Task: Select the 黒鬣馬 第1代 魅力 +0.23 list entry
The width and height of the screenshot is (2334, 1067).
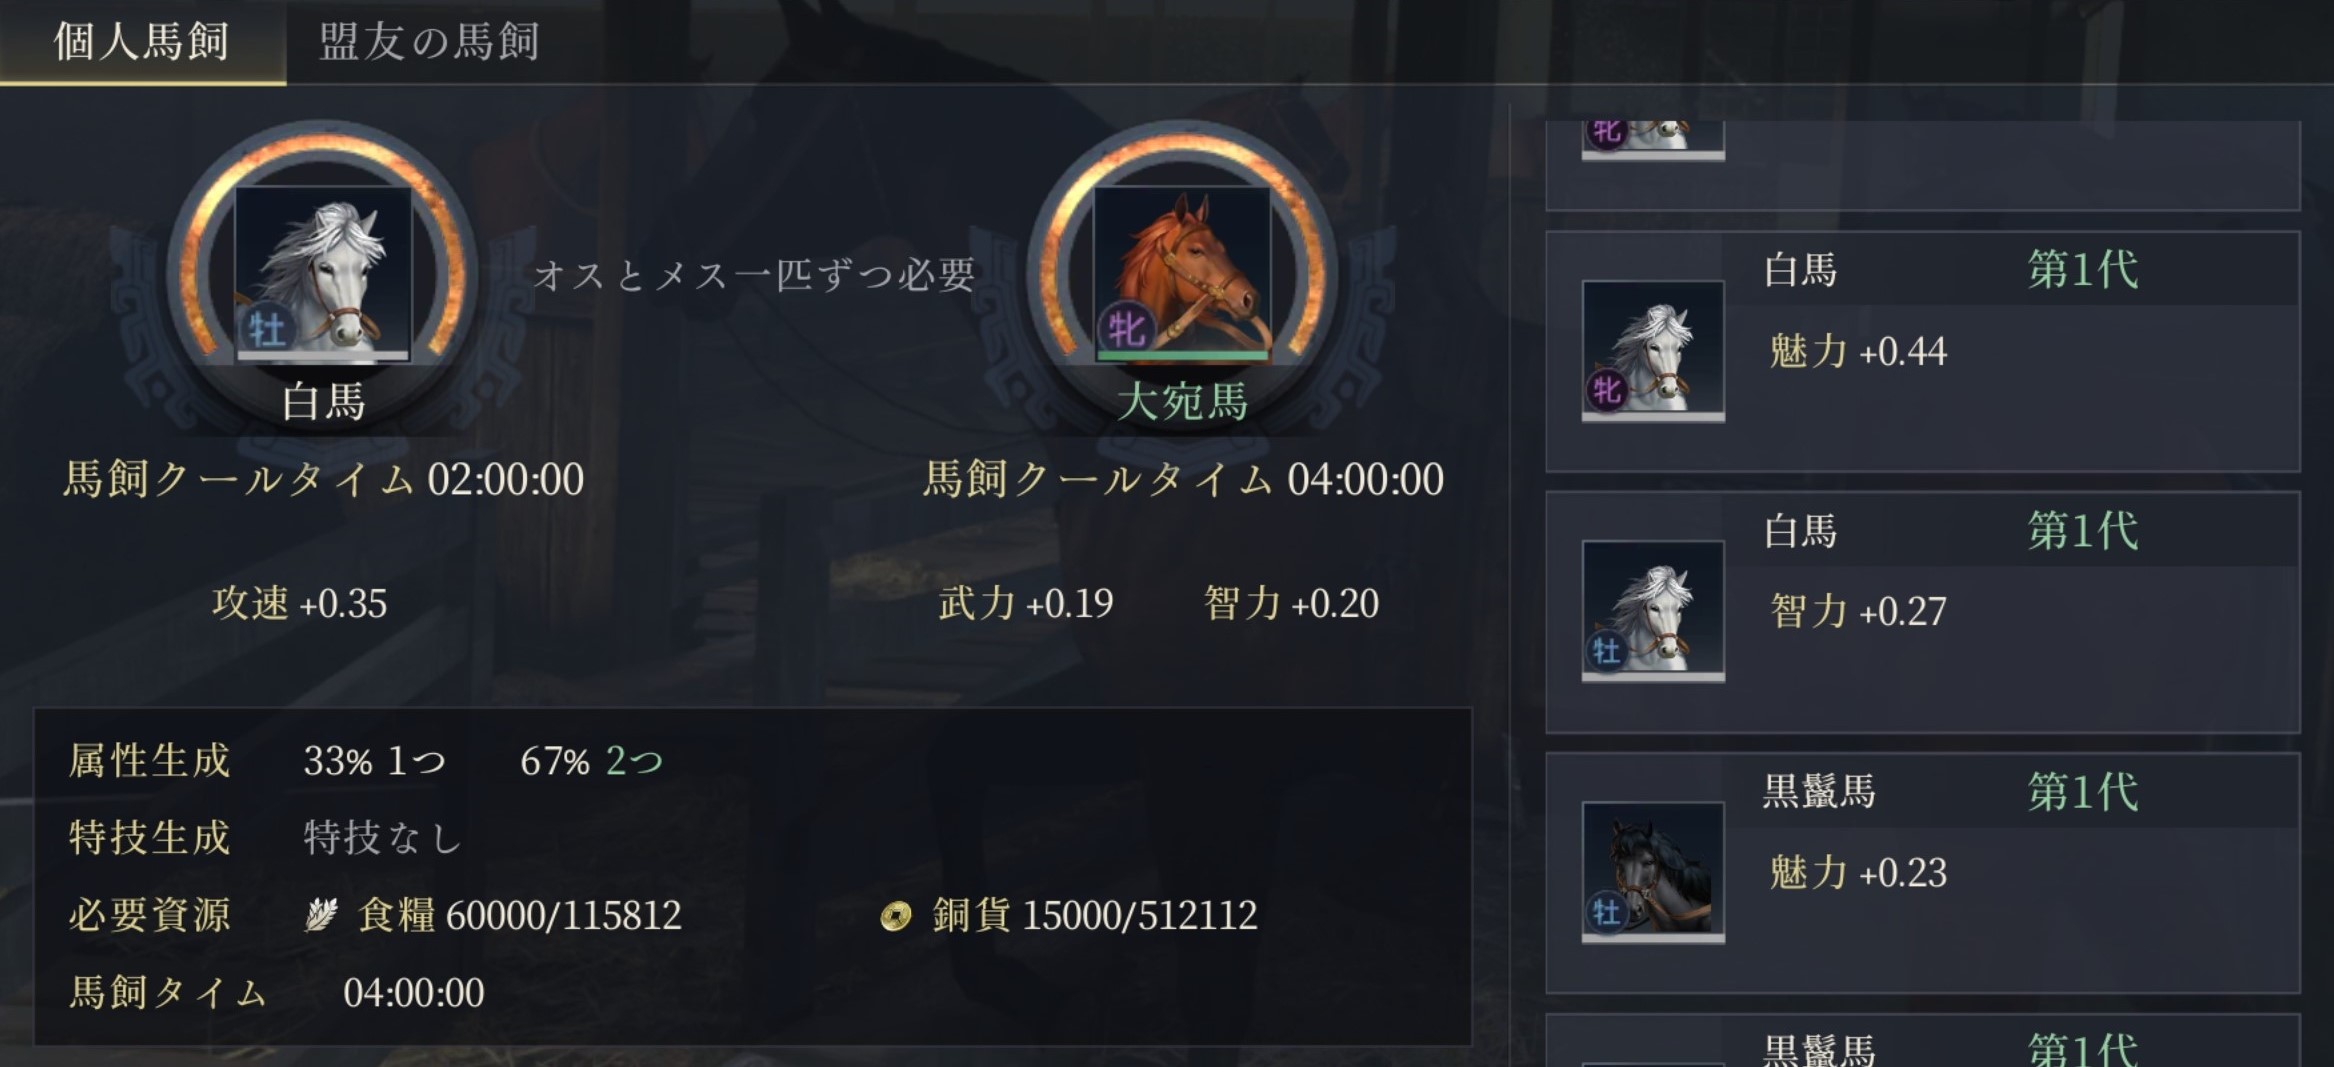Action: (1923, 872)
